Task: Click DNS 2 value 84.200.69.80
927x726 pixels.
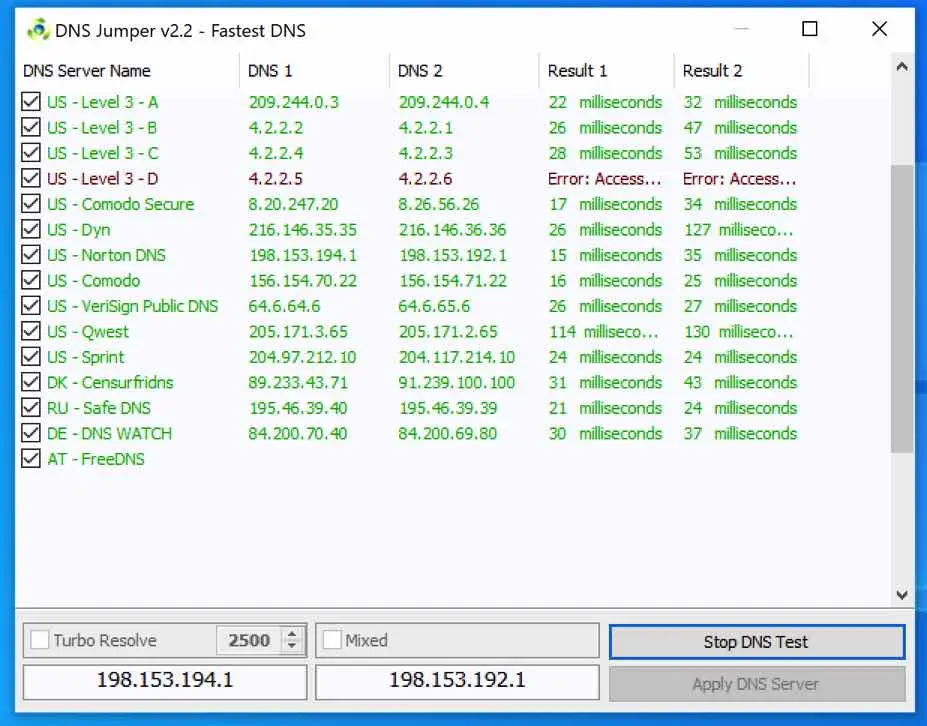Action: [448, 433]
